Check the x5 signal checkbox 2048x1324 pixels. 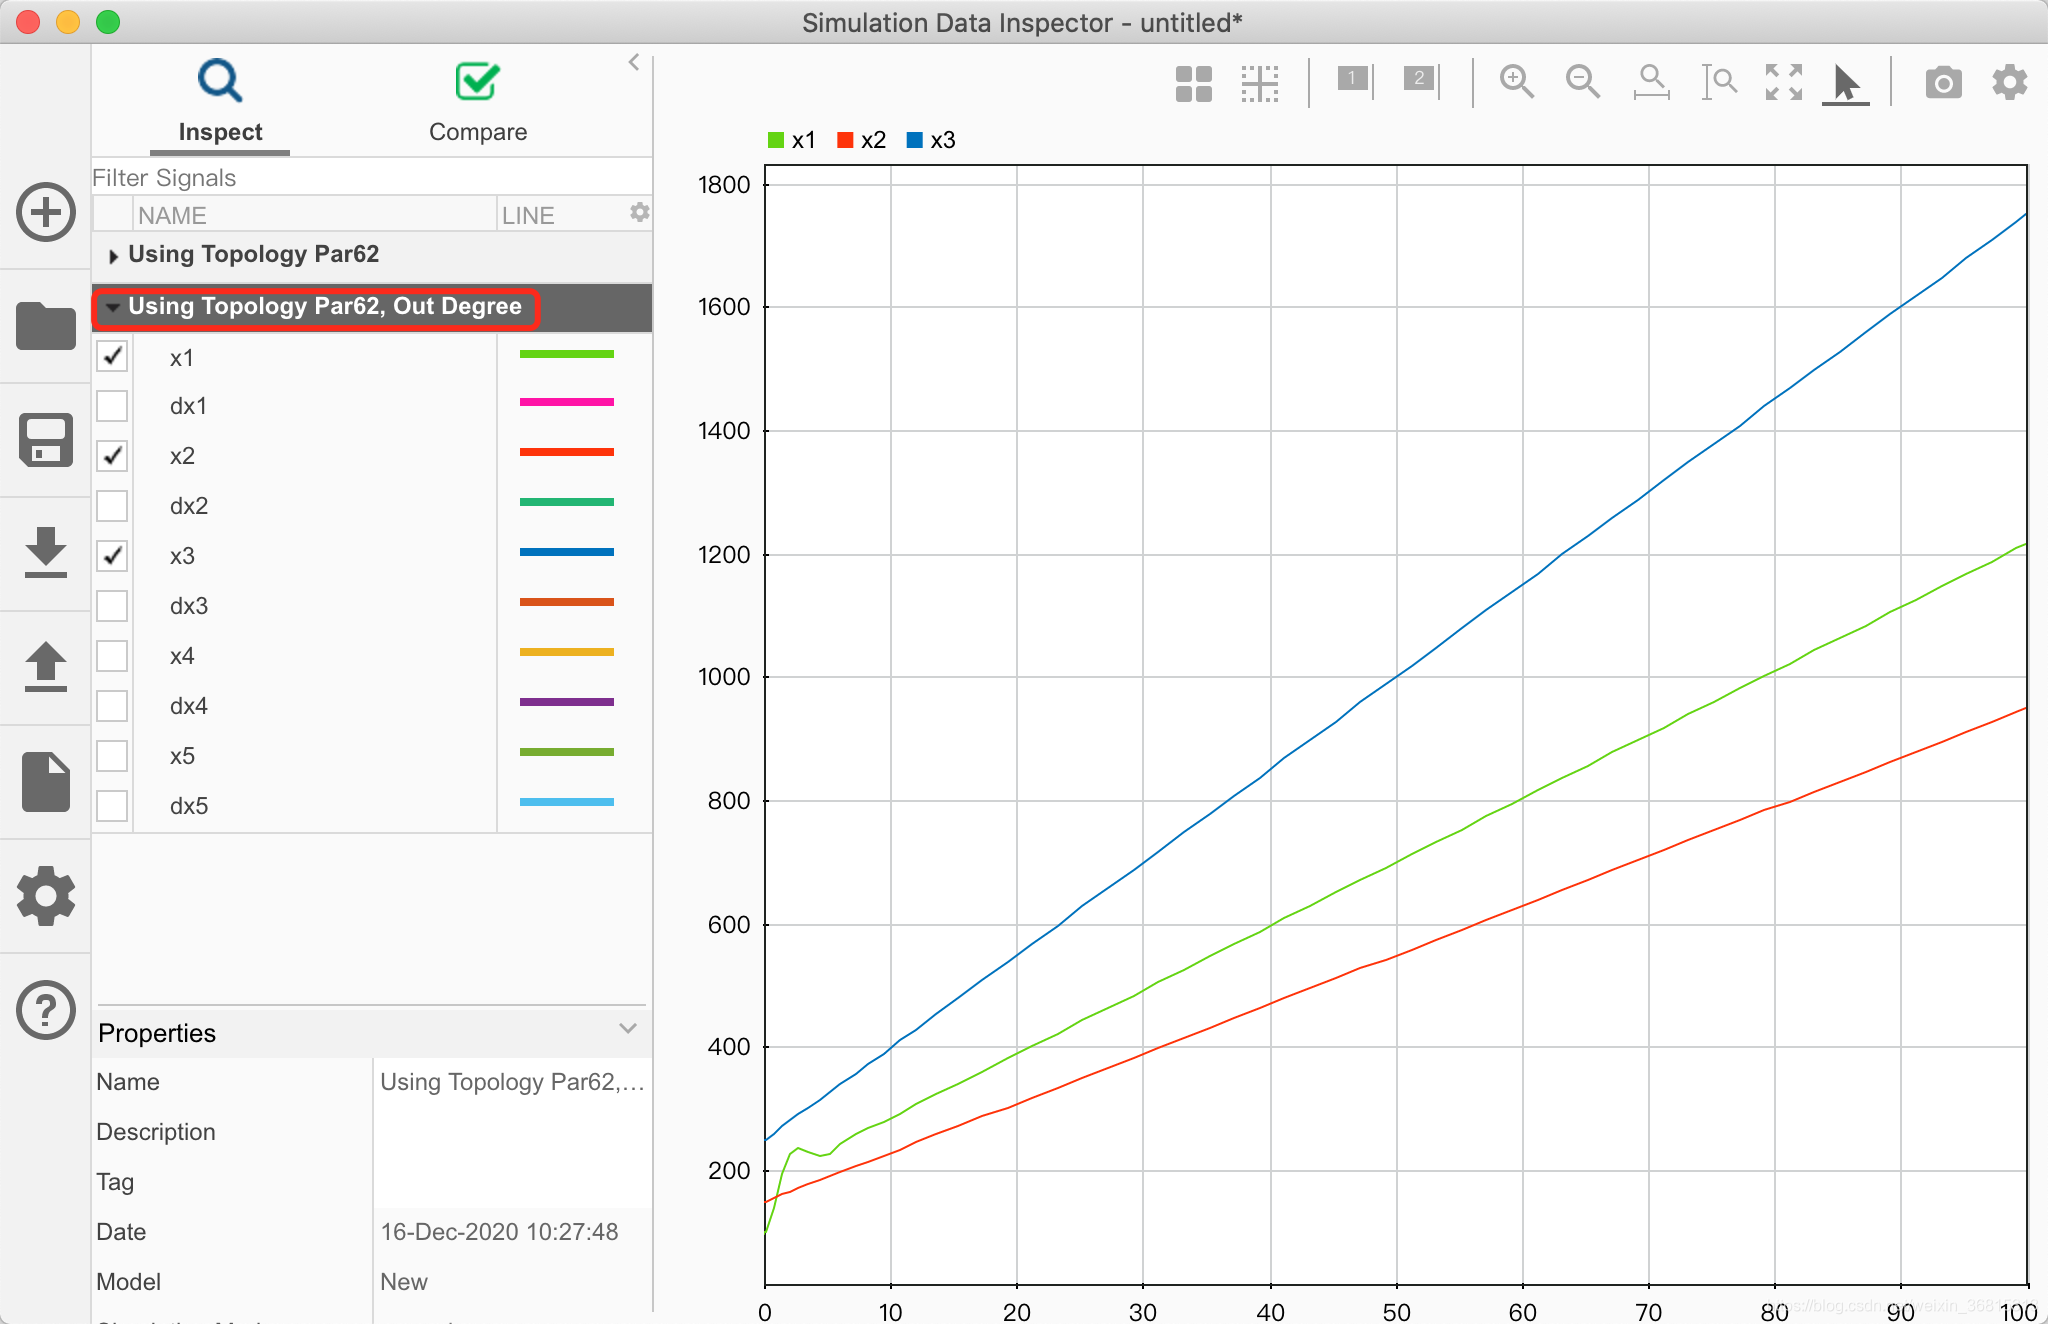(x=112, y=756)
